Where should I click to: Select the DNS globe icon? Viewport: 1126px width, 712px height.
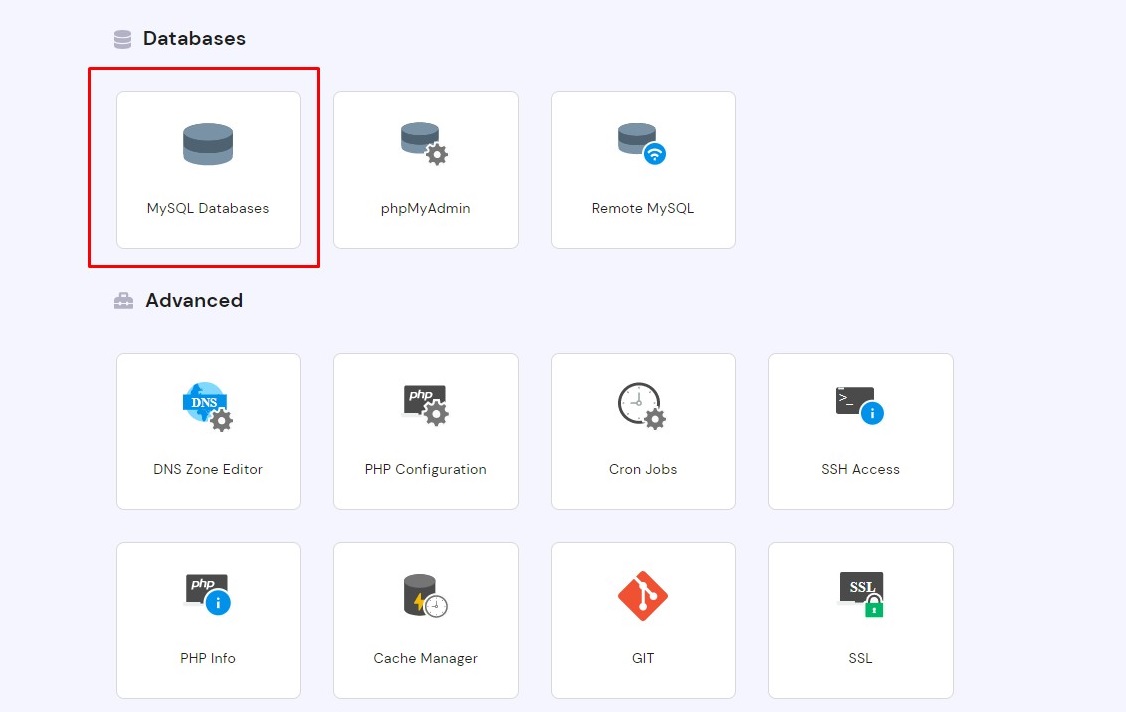pyautogui.click(x=208, y=405)
